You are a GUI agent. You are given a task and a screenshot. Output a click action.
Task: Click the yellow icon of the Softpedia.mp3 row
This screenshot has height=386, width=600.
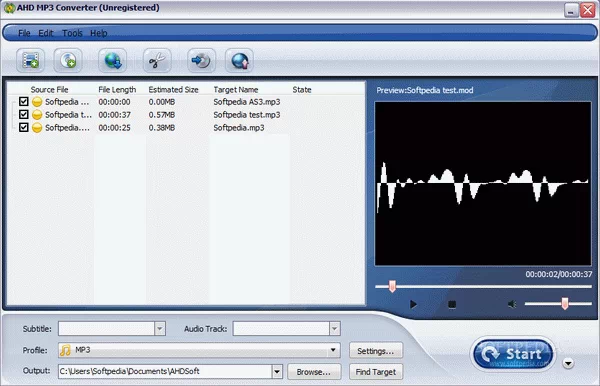pos(37,128)
